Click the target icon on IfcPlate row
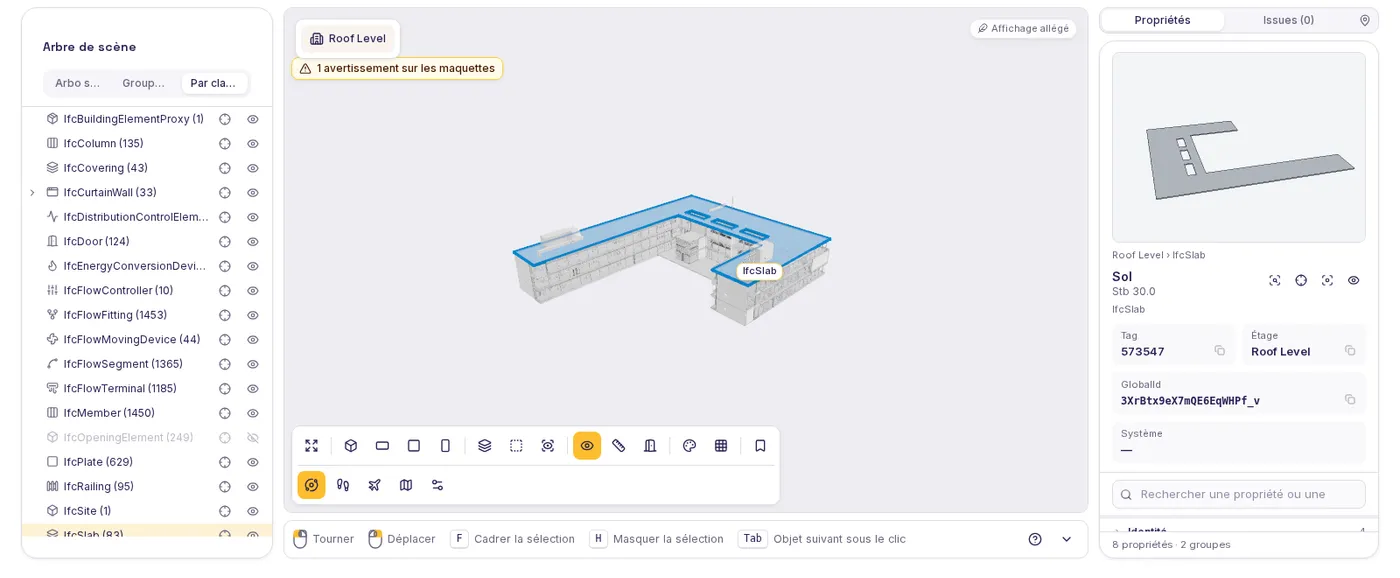1400x578 pixels. pyautogui.click(x=225, y=462)
